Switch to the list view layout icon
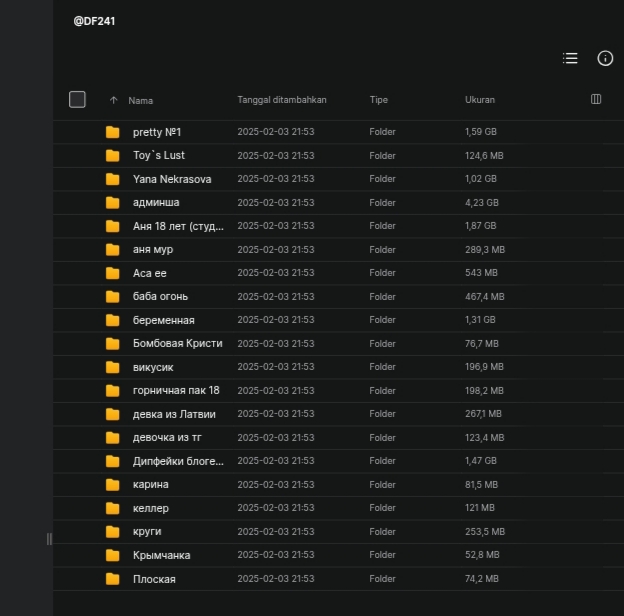 [570, 58]
